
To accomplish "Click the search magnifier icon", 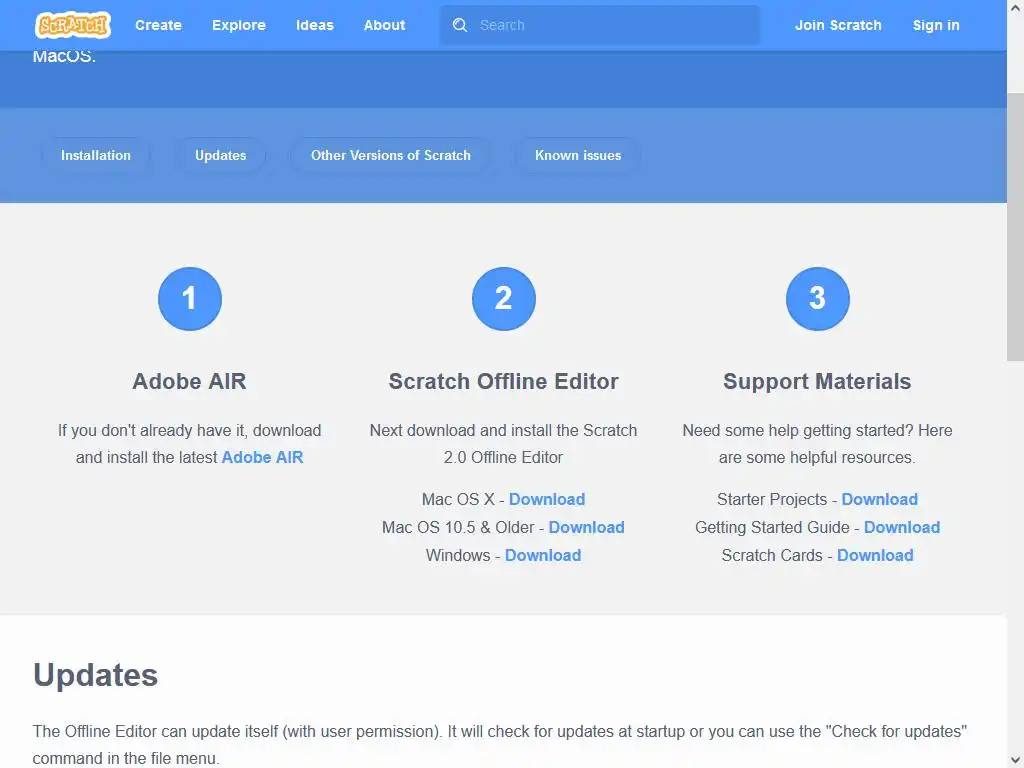I will pos(460,25).
